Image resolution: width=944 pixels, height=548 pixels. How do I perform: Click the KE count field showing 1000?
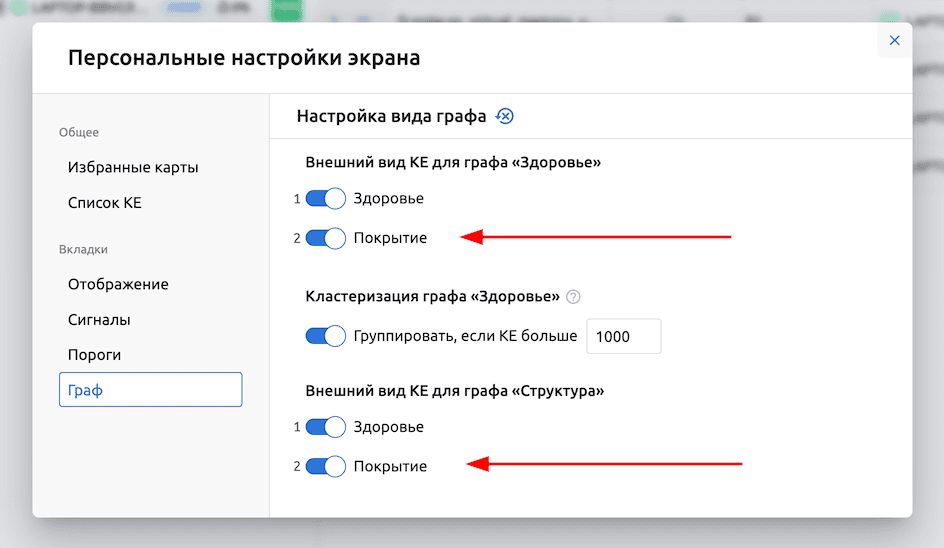click(x=623, y=336)
